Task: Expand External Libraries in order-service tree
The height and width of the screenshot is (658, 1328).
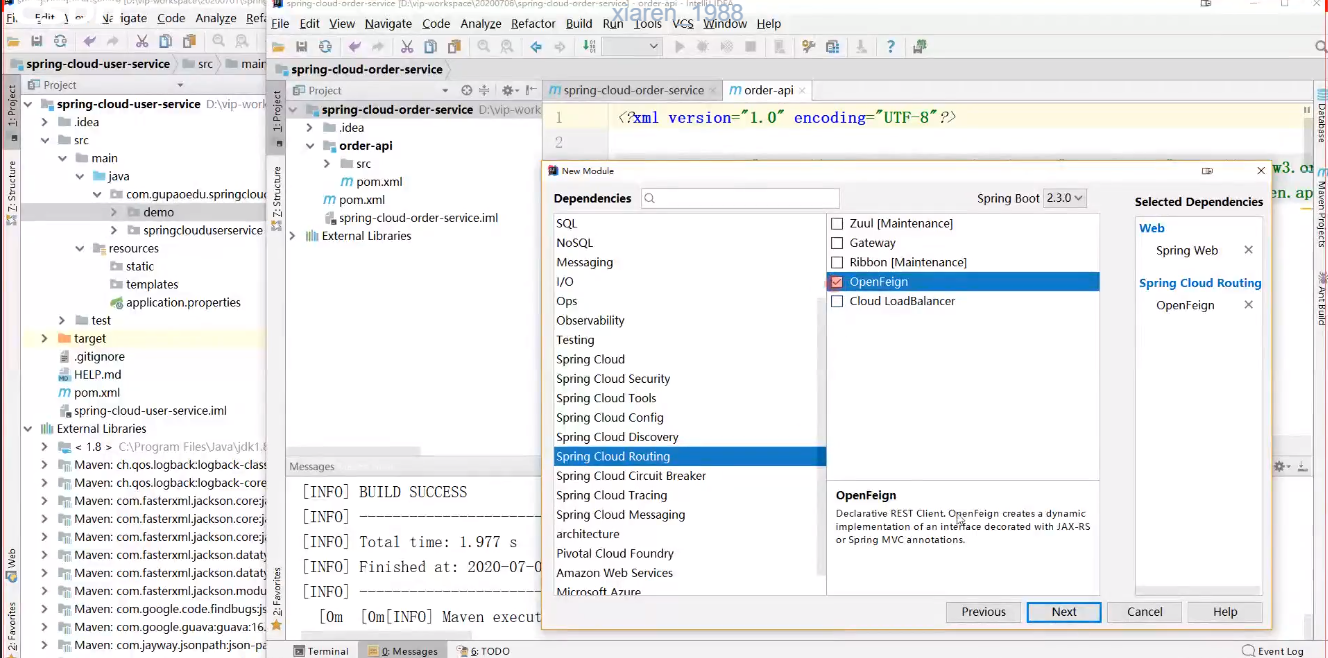Action: pos(293,236)
